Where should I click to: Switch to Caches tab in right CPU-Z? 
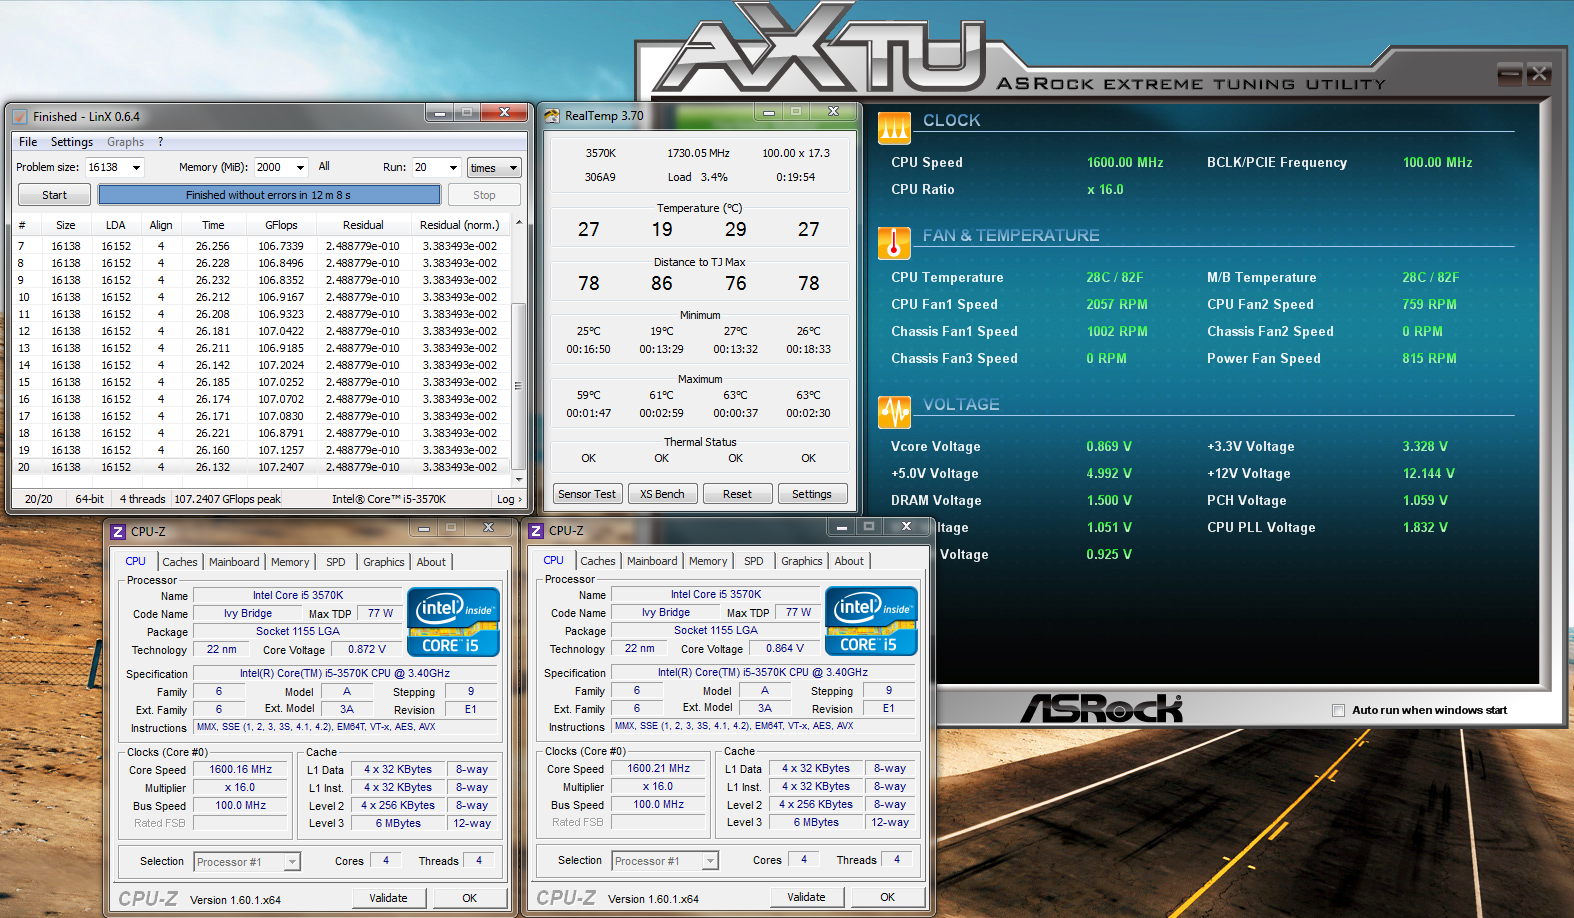click(x=598, y=561)
